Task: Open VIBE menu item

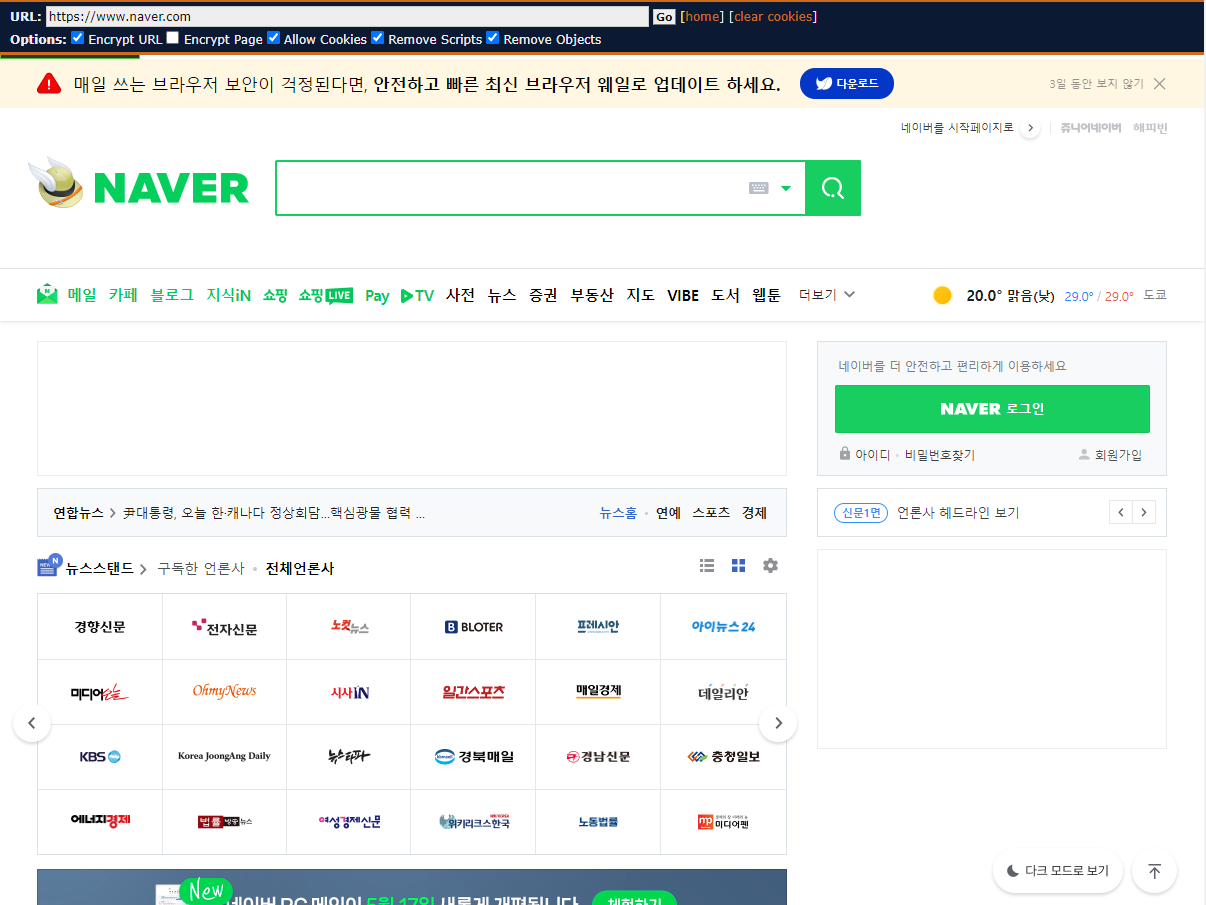Action: pos(683,295)
